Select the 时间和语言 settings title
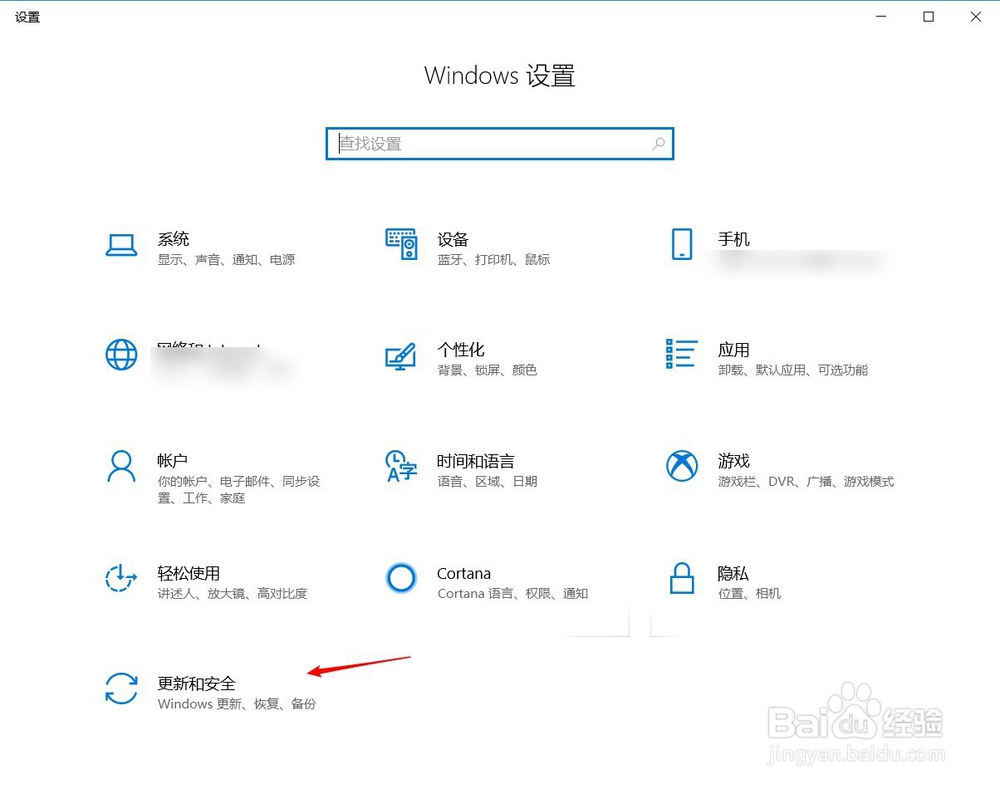 pyautogui.click(x=476, y=461)
